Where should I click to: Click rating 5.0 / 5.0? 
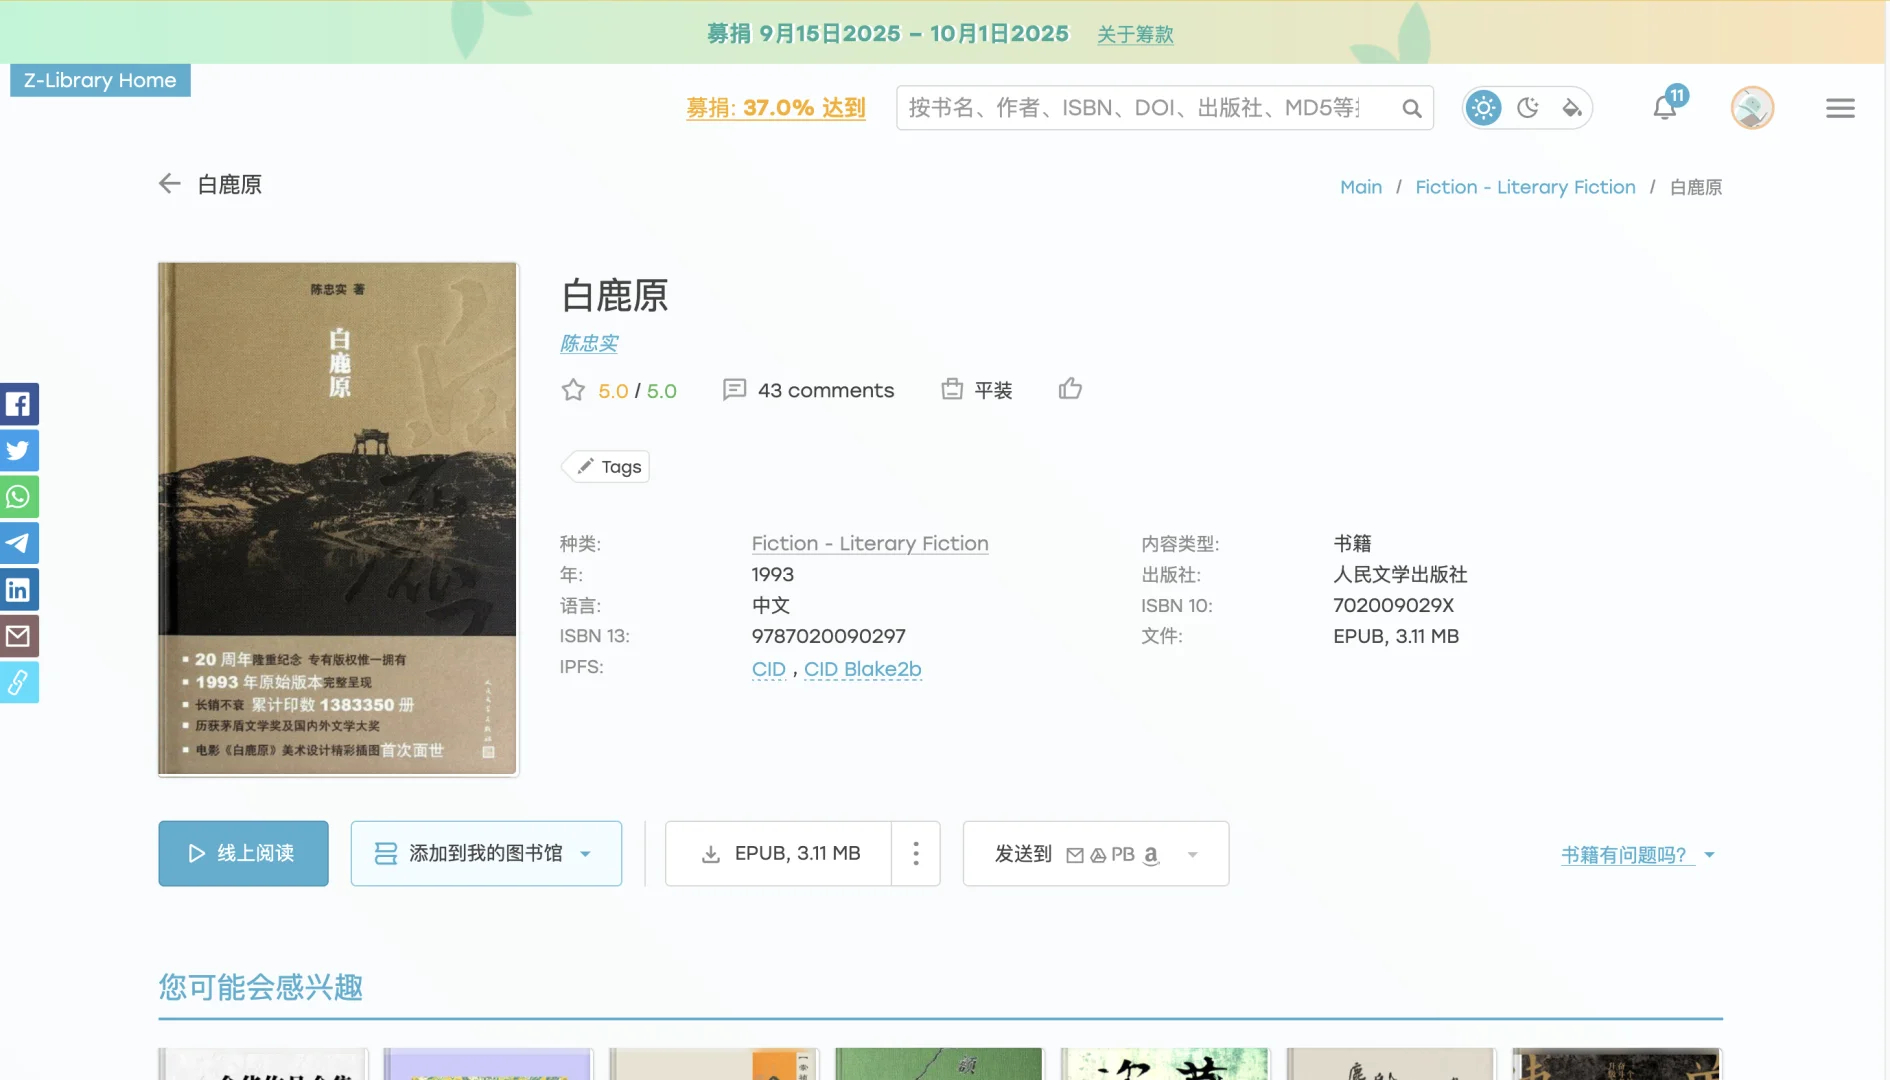point(637,391)
